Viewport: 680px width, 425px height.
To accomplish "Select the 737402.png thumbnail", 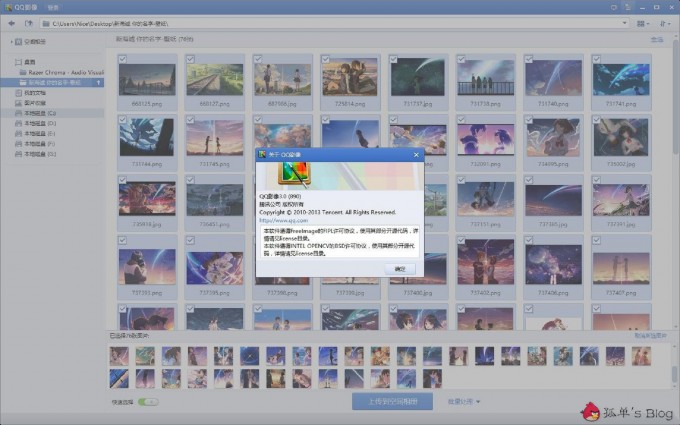I will (x=486, y=262).
